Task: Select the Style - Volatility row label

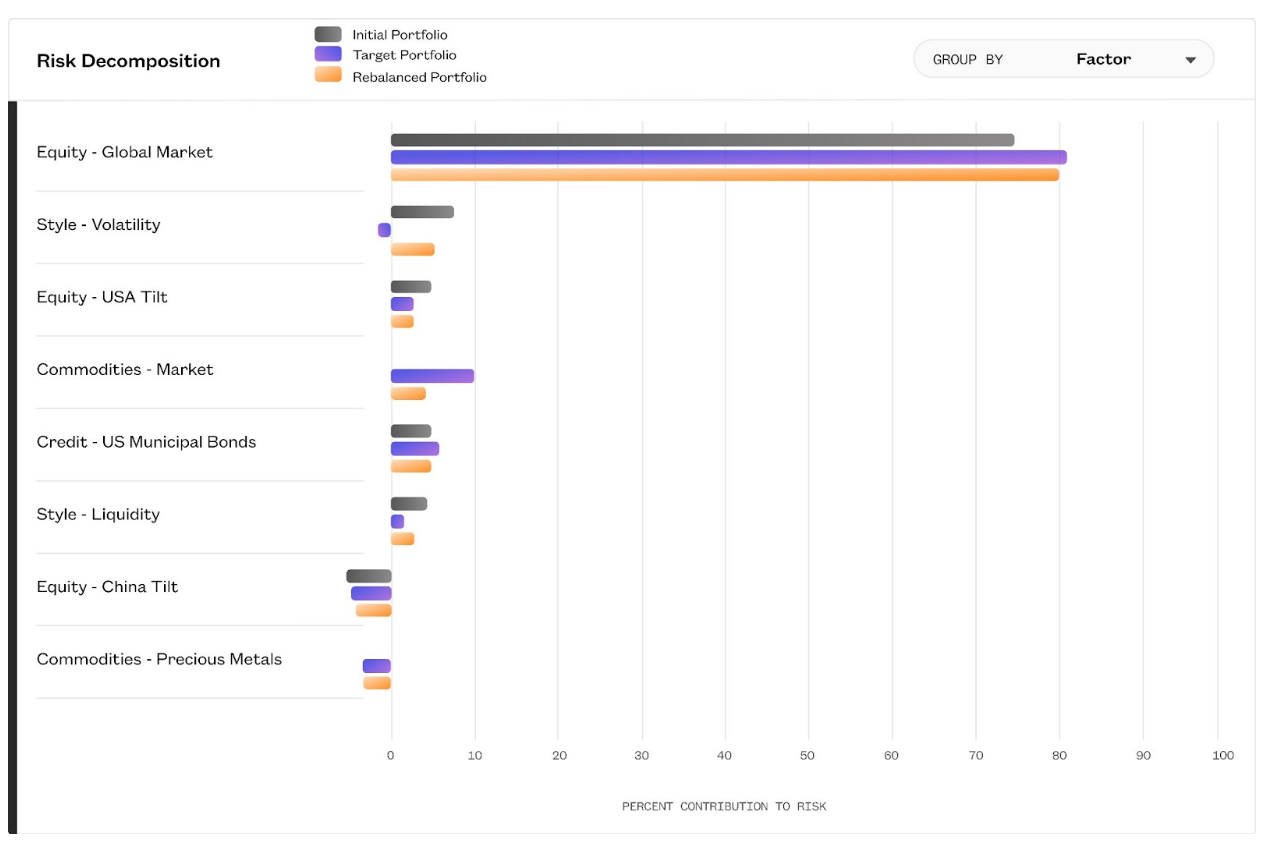Action: click(x=98, y=225)
